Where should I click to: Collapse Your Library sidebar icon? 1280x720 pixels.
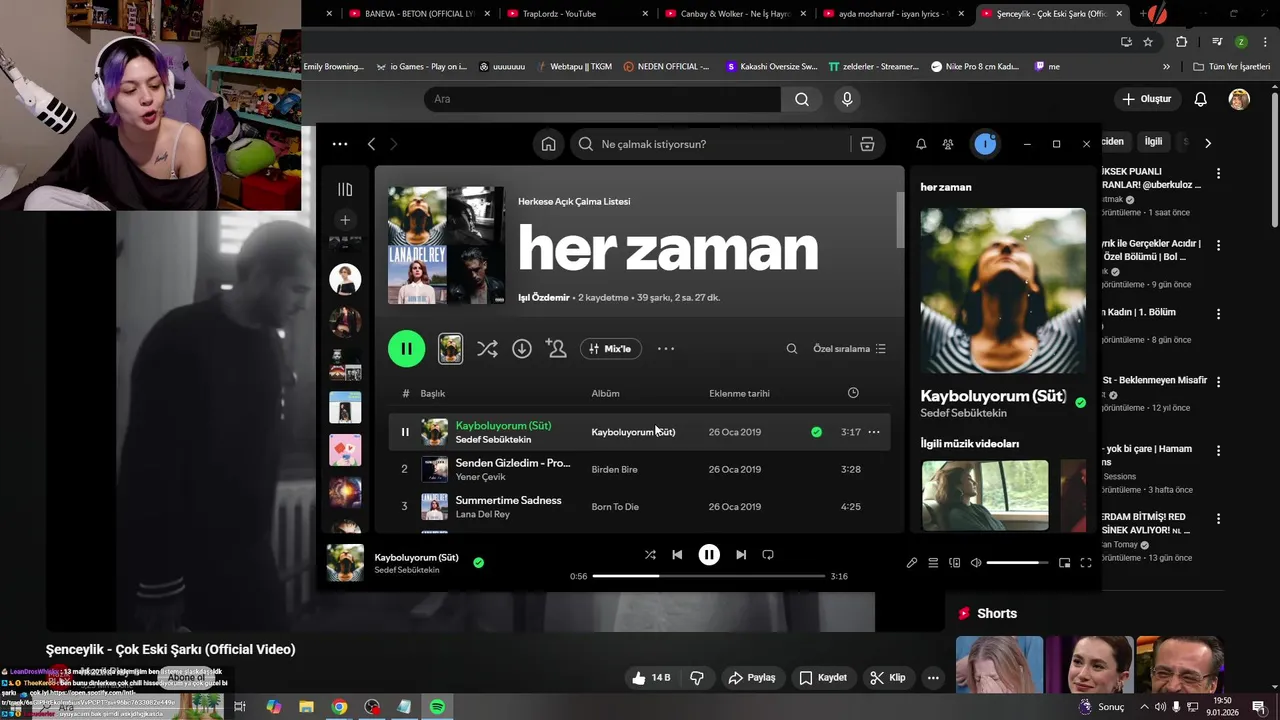pos(345,189)
